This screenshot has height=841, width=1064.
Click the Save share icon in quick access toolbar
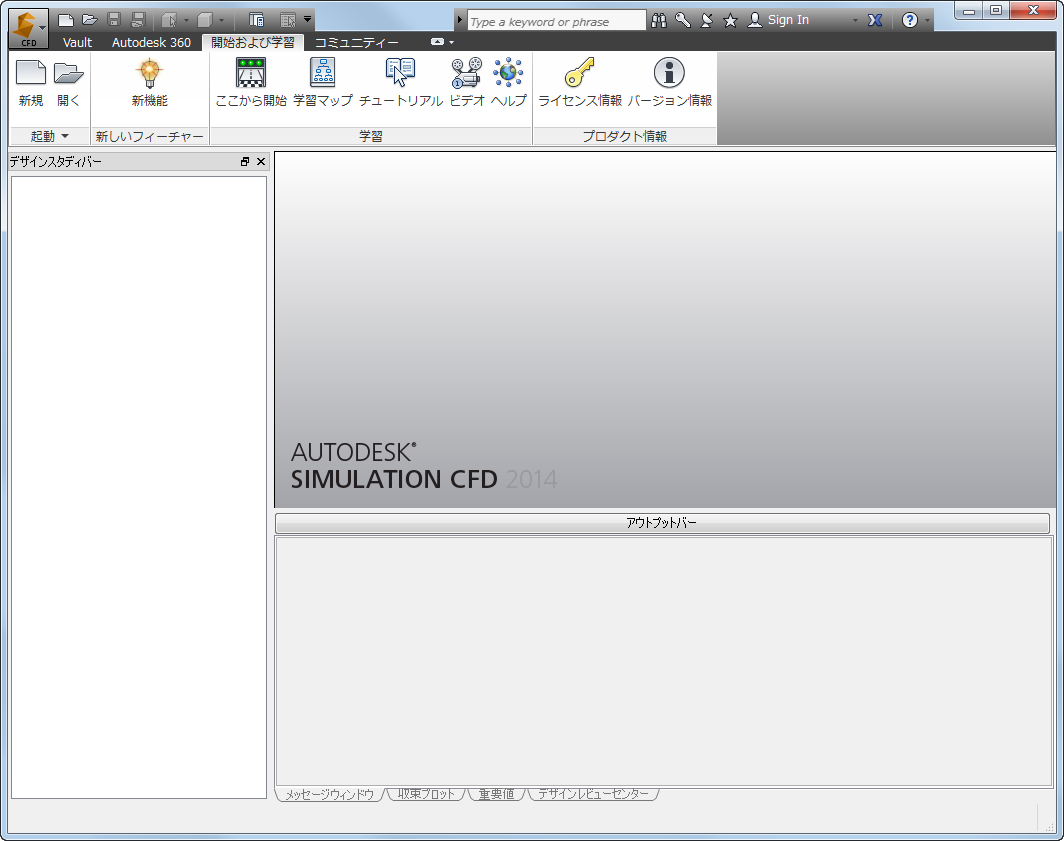pos(138,20)
